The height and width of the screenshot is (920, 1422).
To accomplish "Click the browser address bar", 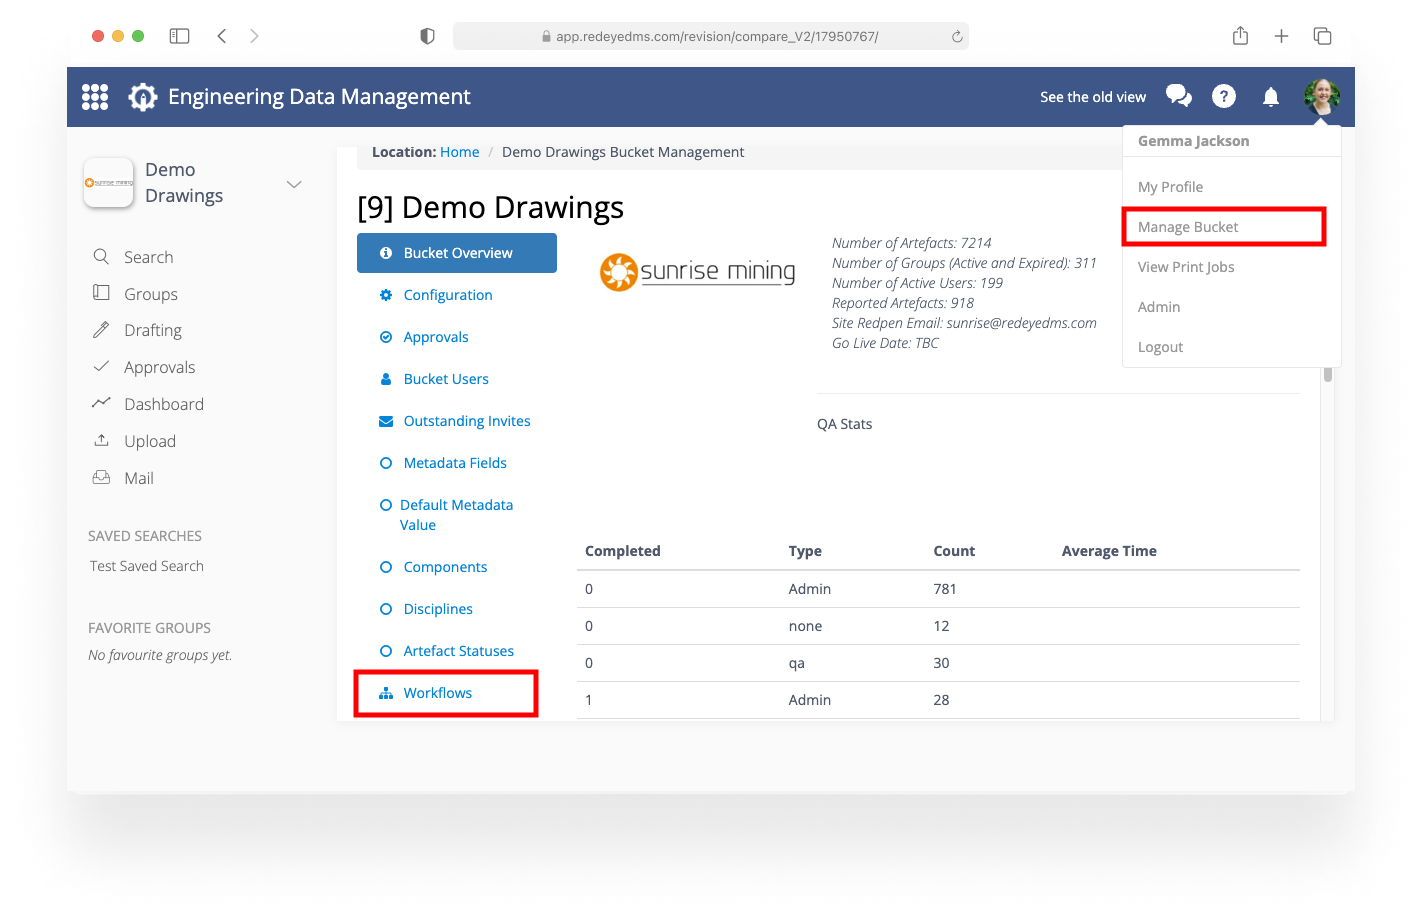I will tap(711, 36).
